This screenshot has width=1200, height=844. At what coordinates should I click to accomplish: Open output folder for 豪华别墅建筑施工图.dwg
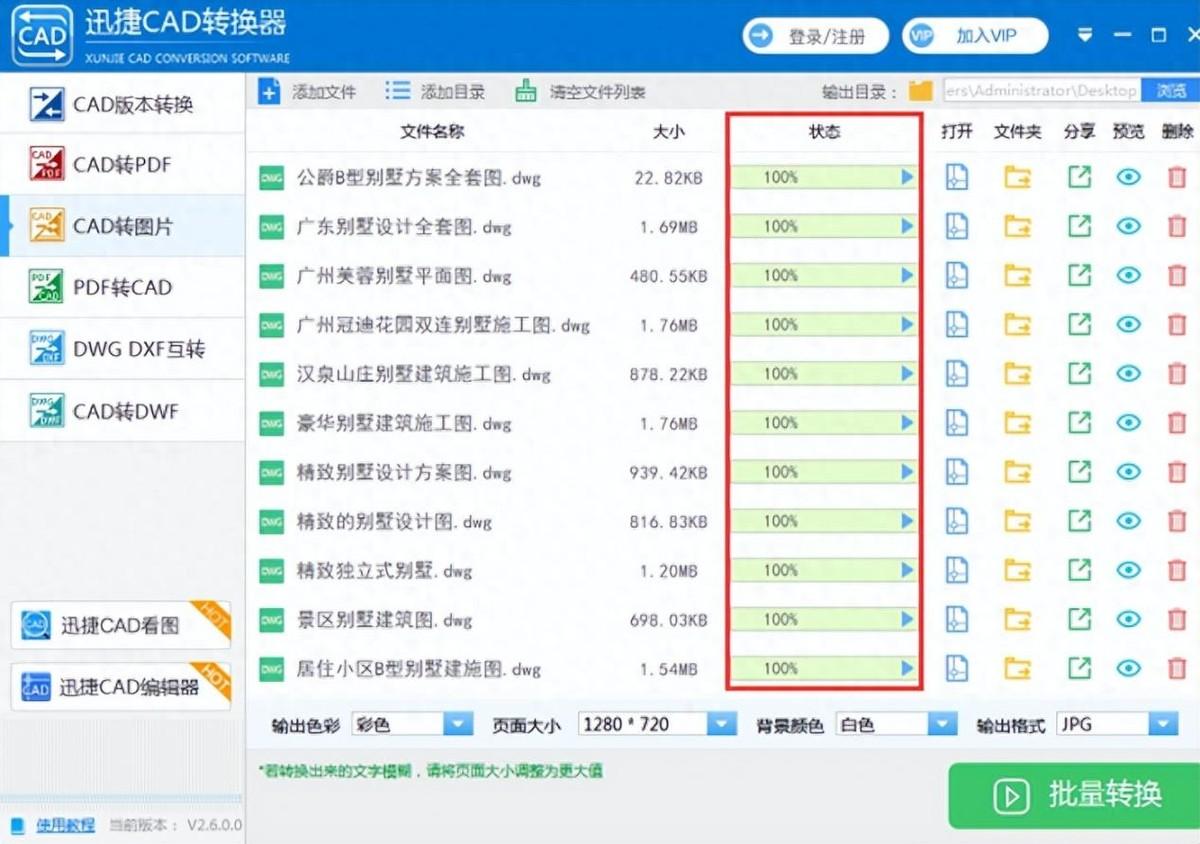1018,423
